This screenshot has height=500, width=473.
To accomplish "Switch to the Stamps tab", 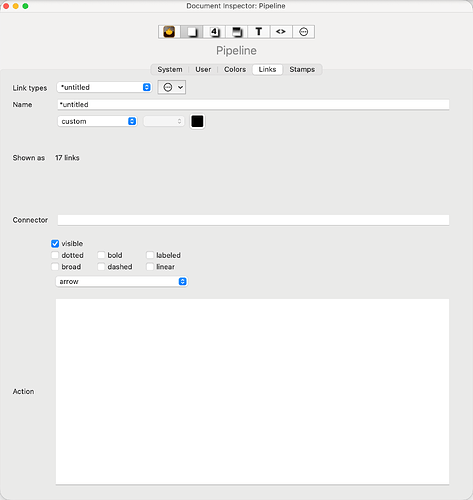I will [x=302, y=69].
